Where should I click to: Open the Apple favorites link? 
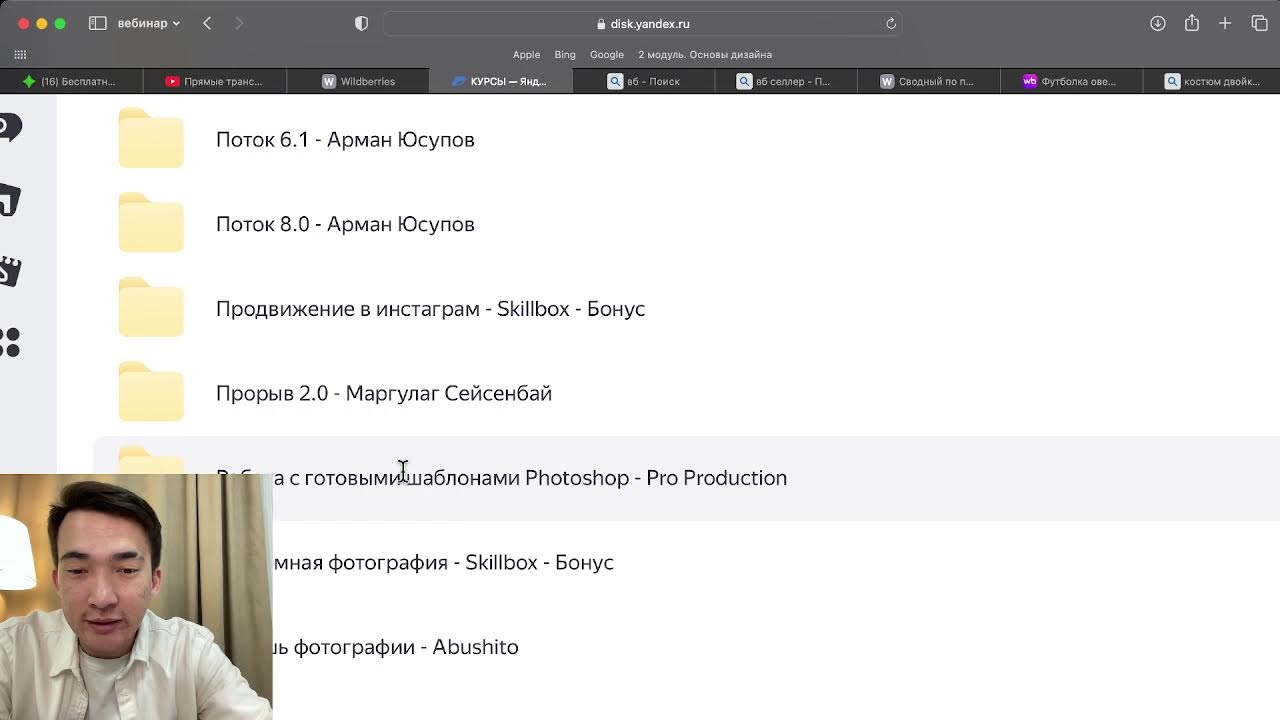[526, 55]
